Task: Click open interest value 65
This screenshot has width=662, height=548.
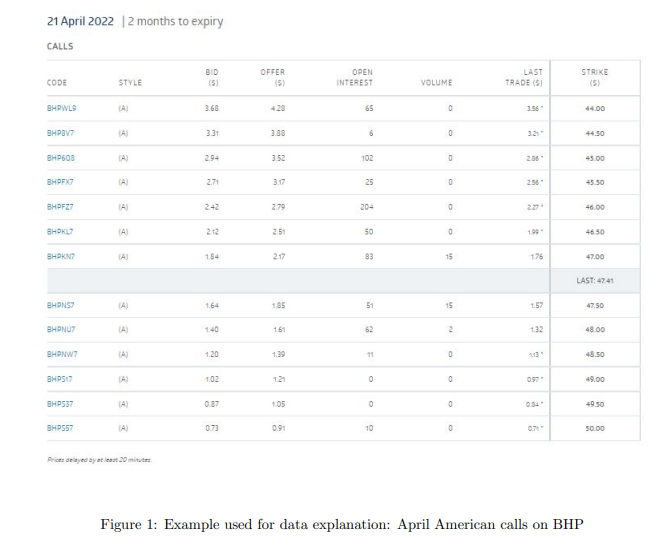Action: pos(369,109)
